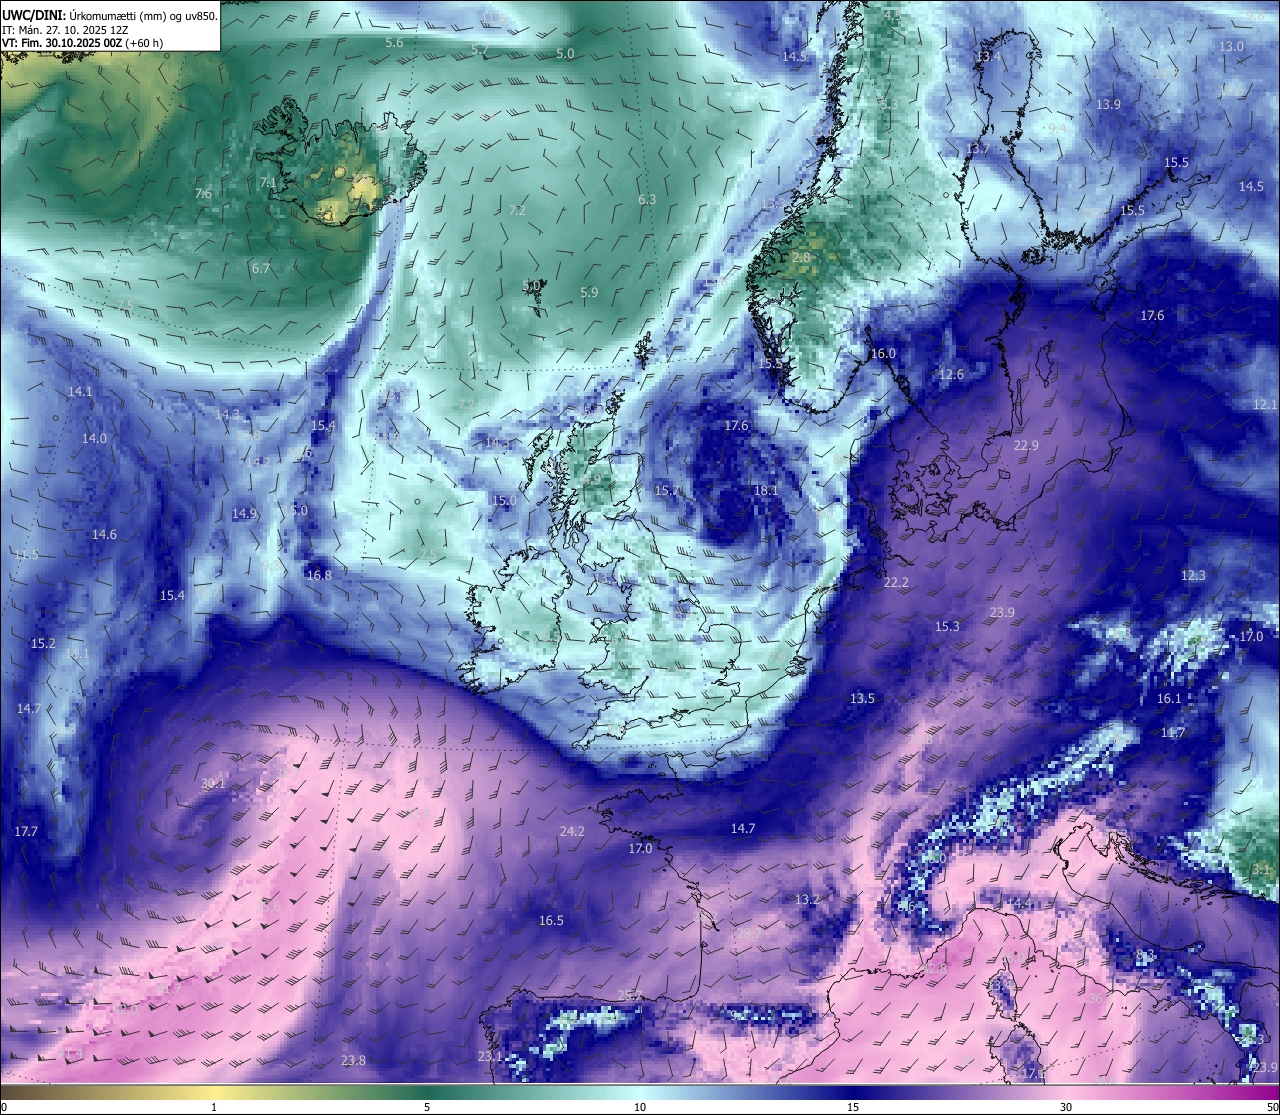The height and width of the screenshot is (1115, 1280).
Task: Click the 5.7 value near the top
Action: point(480,50)
